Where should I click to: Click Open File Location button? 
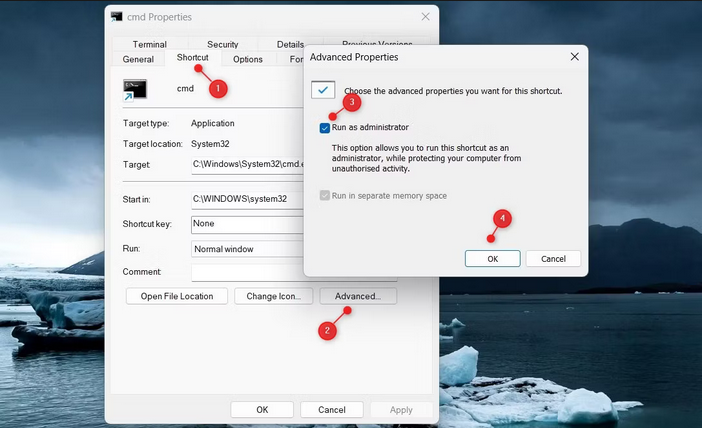click(177, 296)
